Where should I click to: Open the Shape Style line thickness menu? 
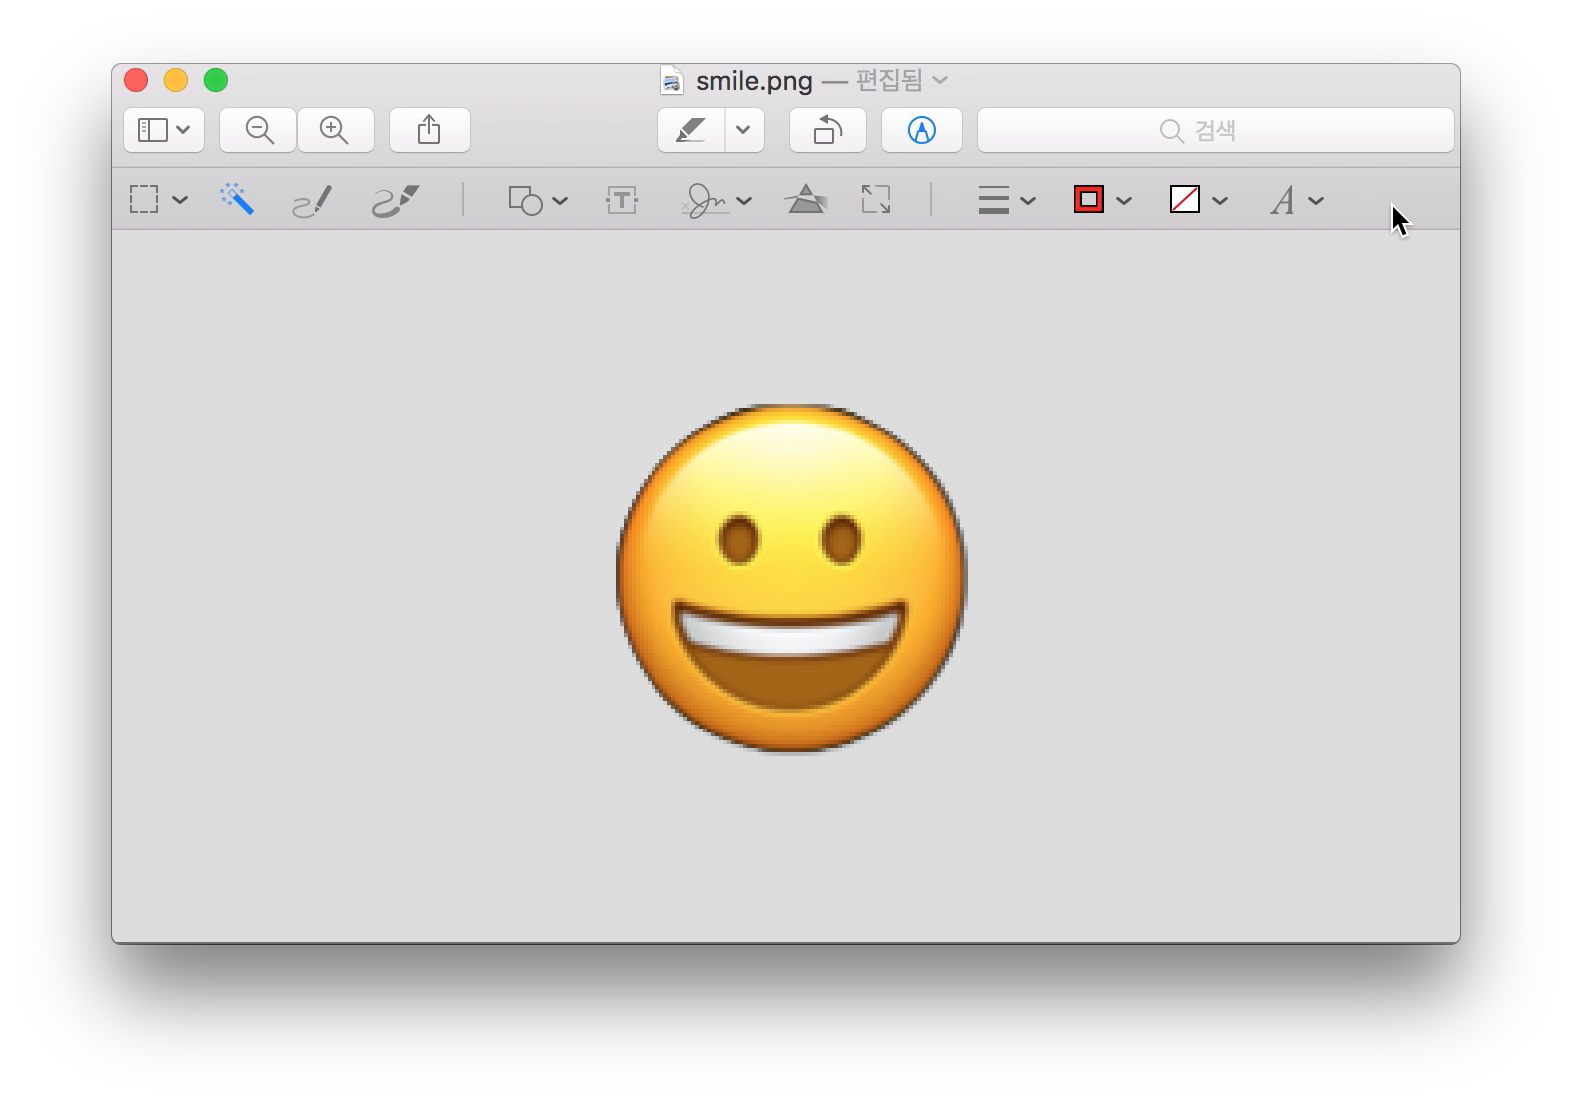tap(993, 200)
